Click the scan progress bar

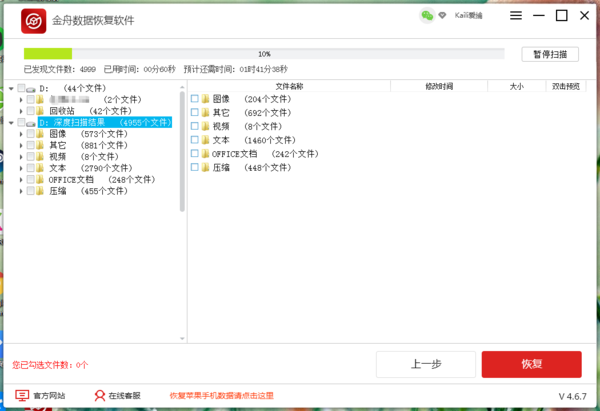(x=264, y=53)
